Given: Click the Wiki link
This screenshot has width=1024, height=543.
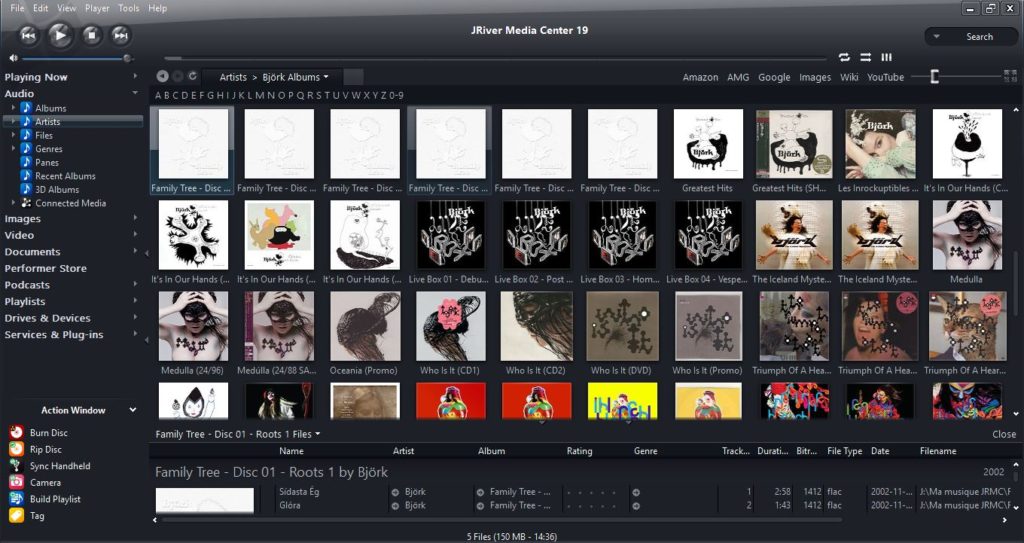Looking at the screenshot, I should 849,77.
